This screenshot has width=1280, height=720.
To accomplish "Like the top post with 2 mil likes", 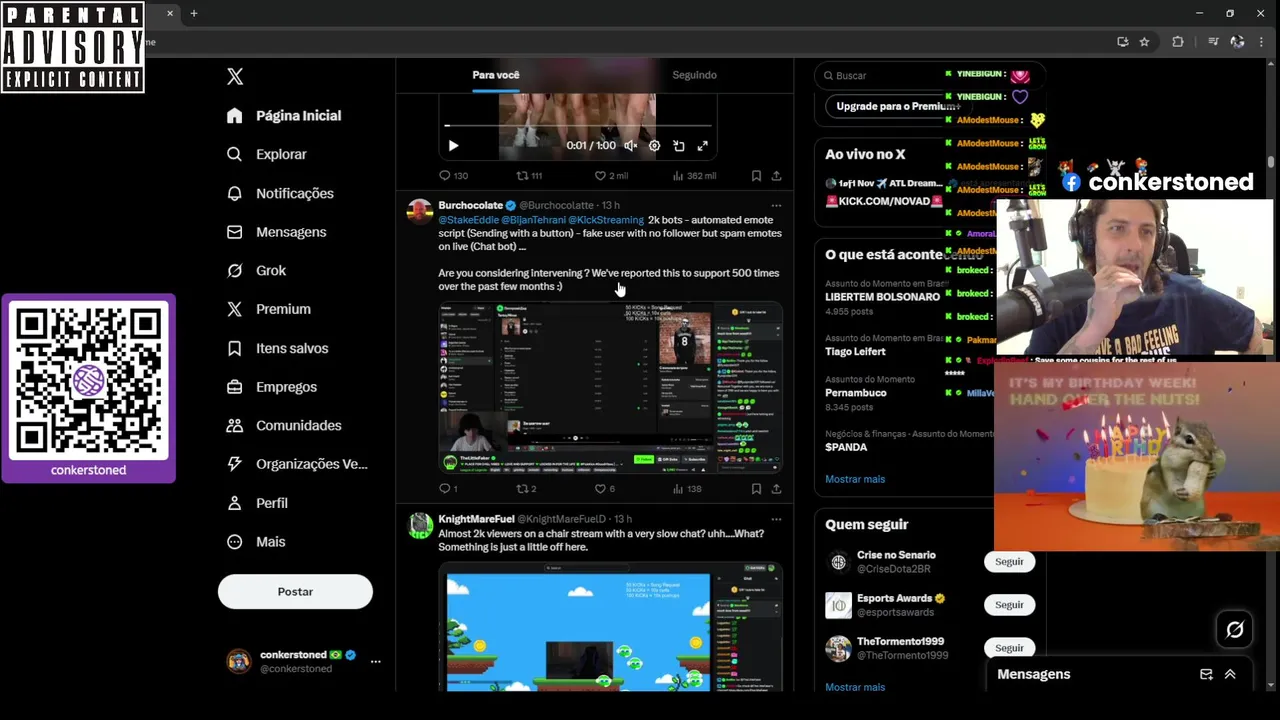I will click(610, 176).
